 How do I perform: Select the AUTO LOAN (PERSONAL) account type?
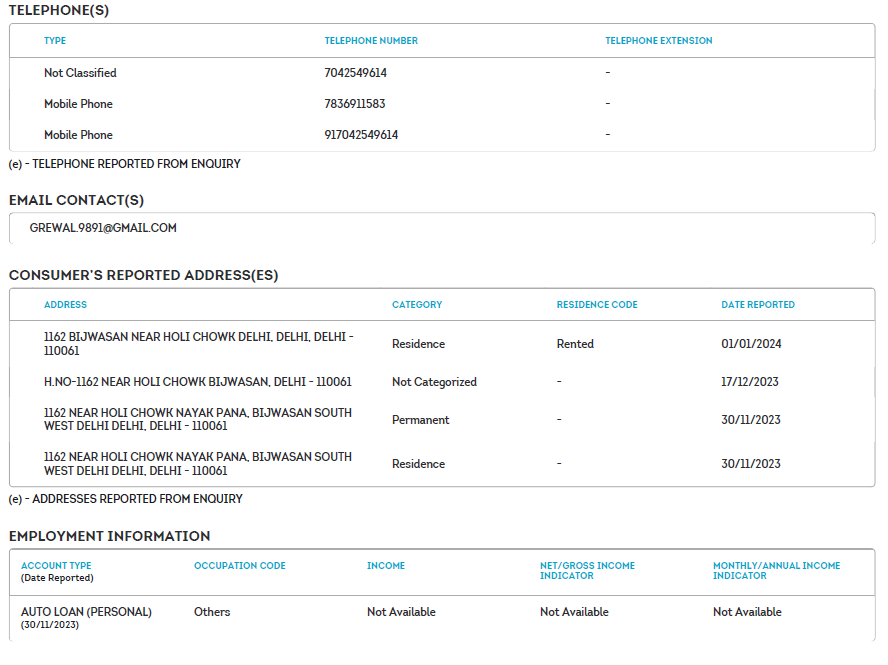pos(86,612)
